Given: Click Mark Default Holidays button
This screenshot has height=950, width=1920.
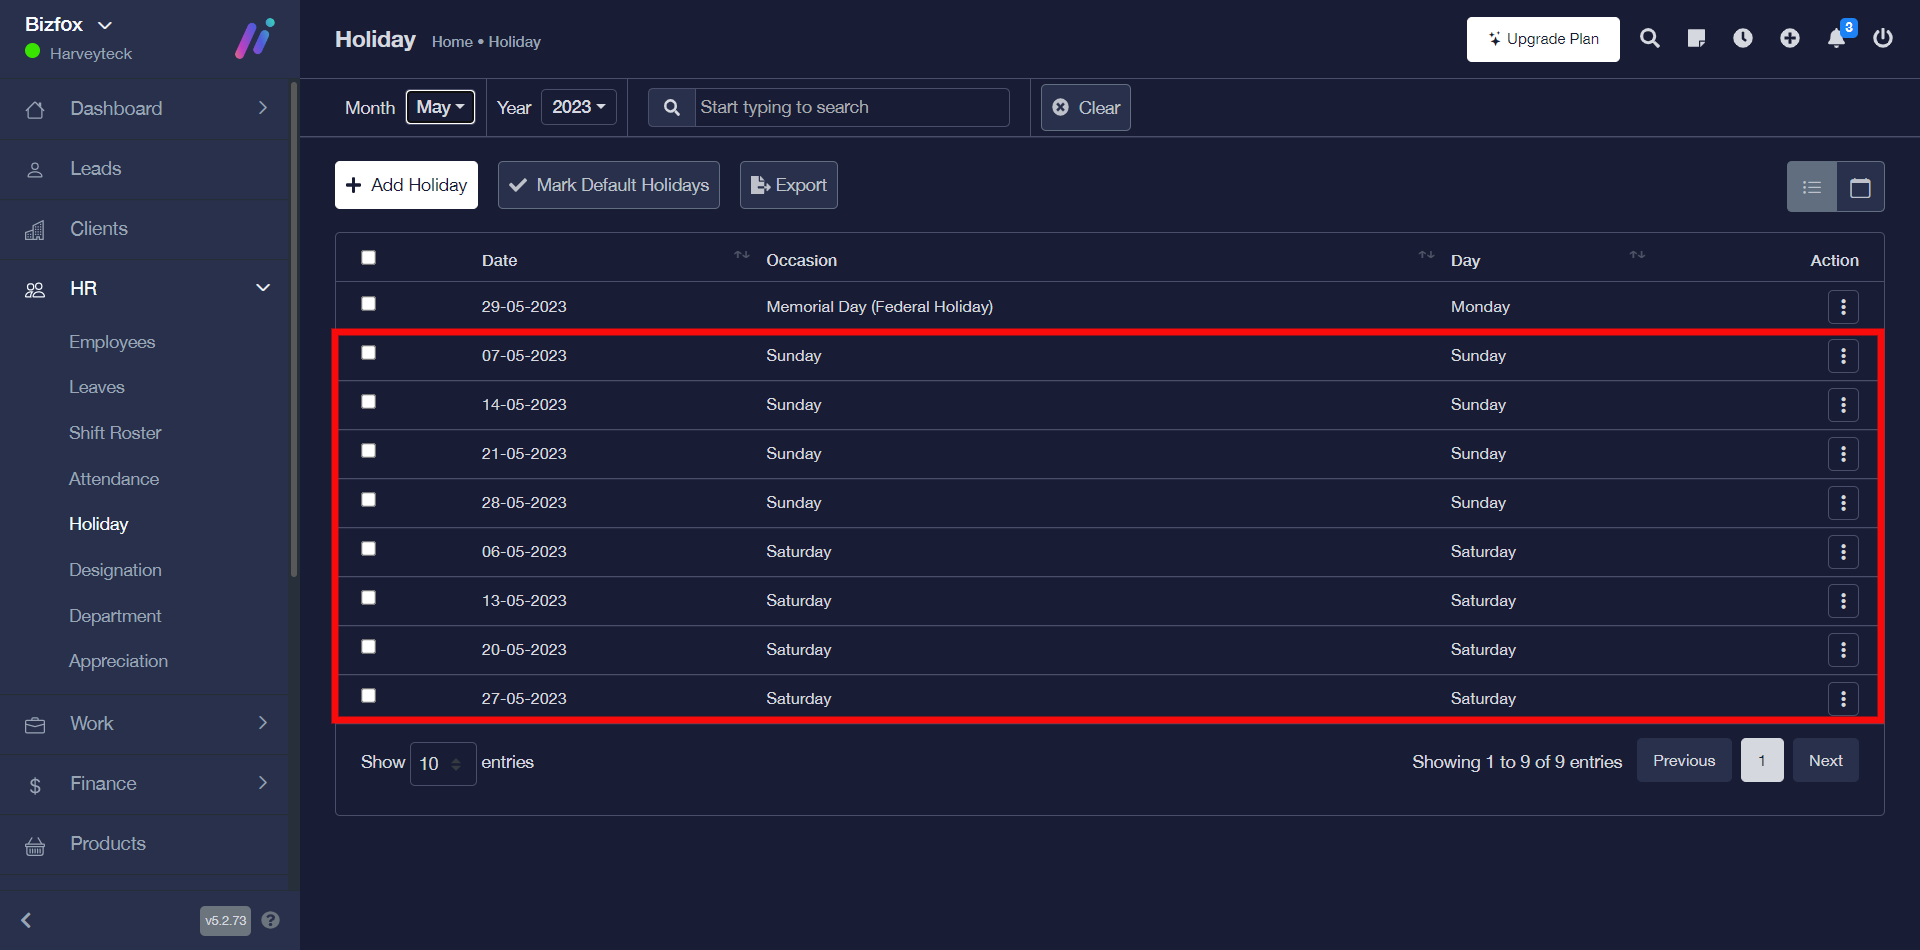Looking at the screenshot, I should pos(608,185).
